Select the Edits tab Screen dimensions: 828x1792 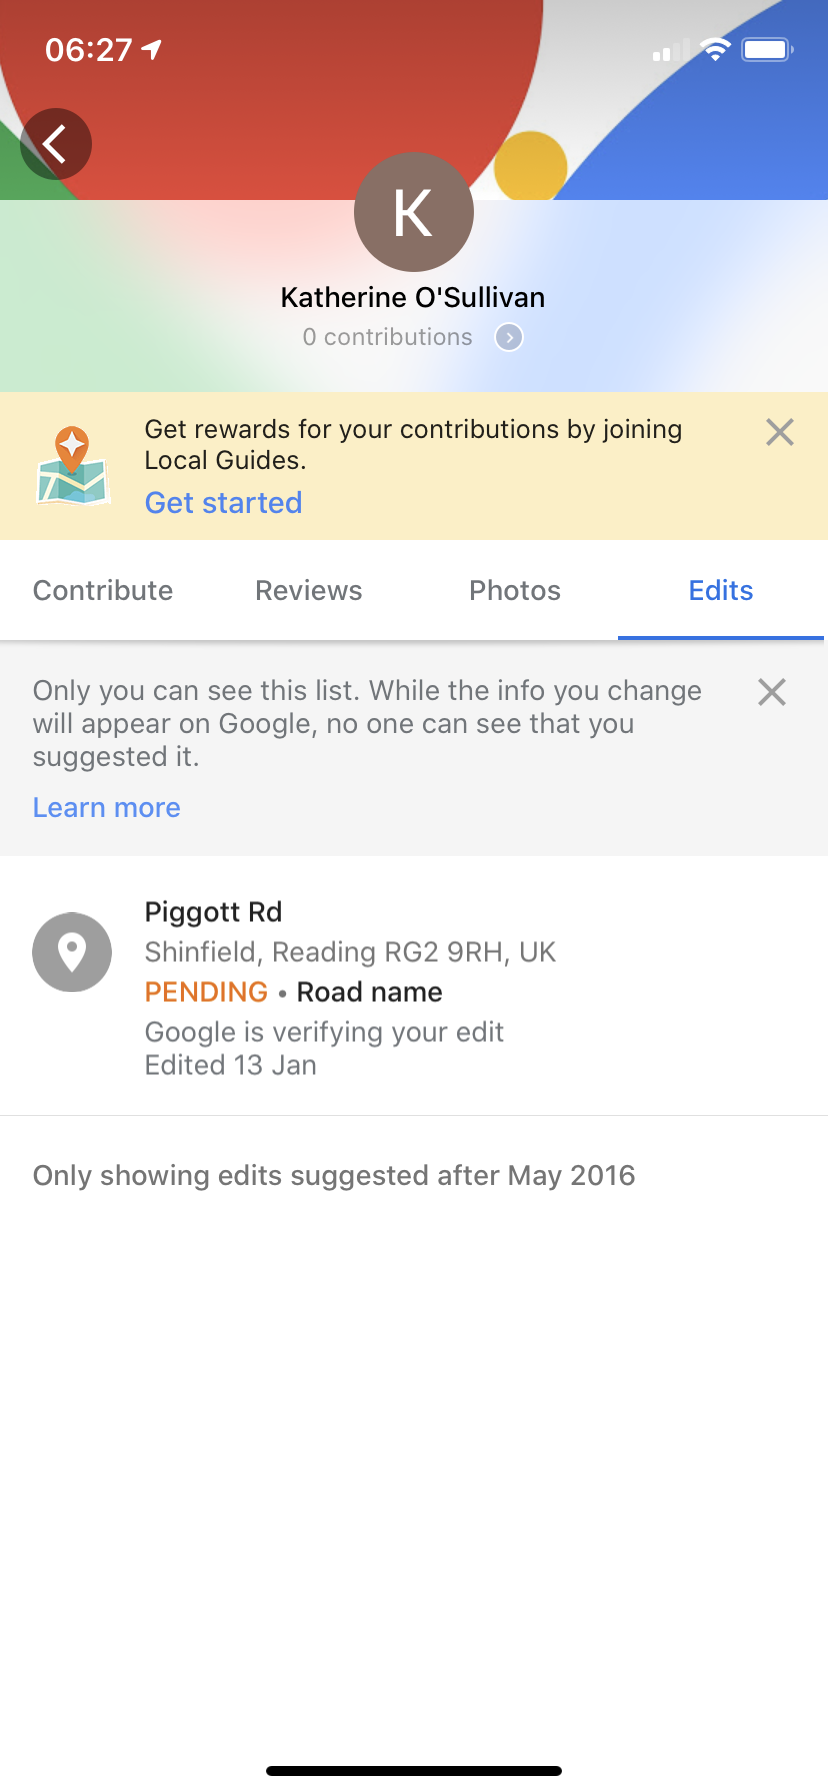[x=721, y=590]
